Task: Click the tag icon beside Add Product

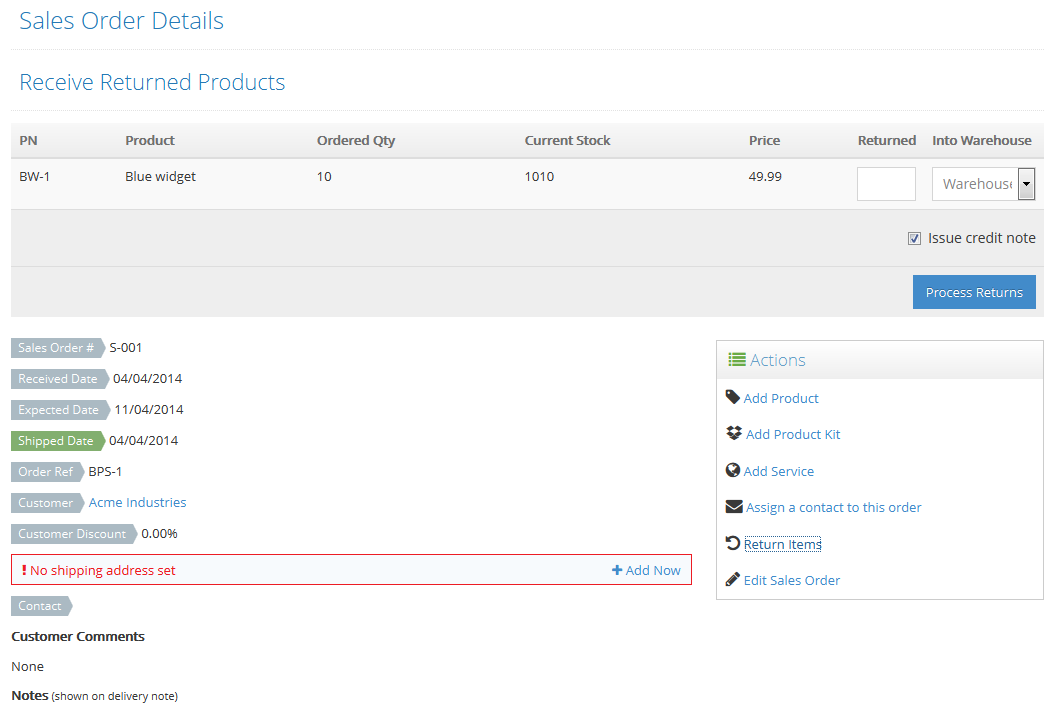Action: point(732,397)
